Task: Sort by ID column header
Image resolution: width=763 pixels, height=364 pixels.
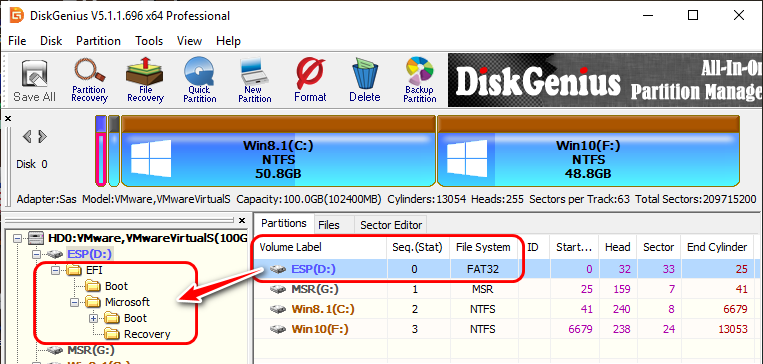Action: pos(533,247)
